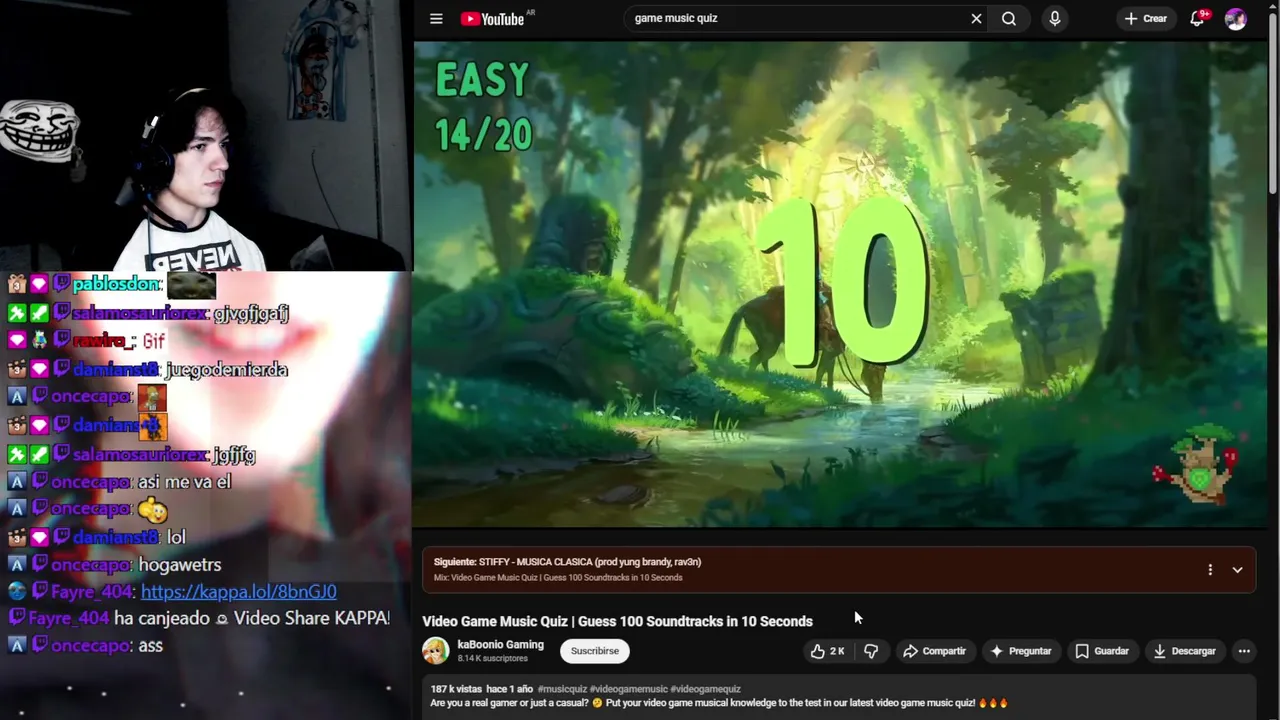Click the Siguiente STIFFY - MUSICA CLASICA entry
This screenshot has width=1280, height=720.
(567, 562)
